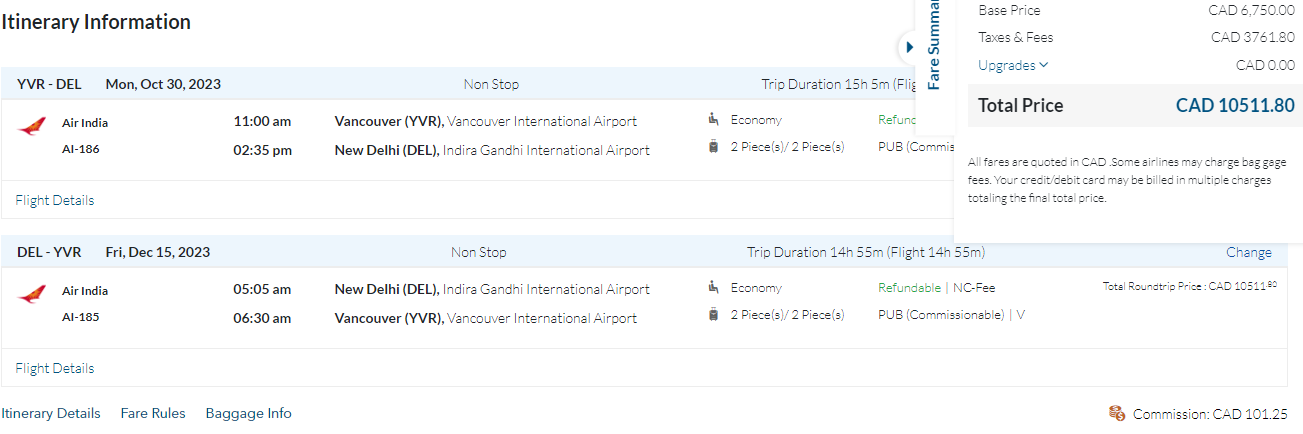Open Flight Details for the DEL-YVR flight
This screenshot has height=434, width=1303.
click(55, 368)
